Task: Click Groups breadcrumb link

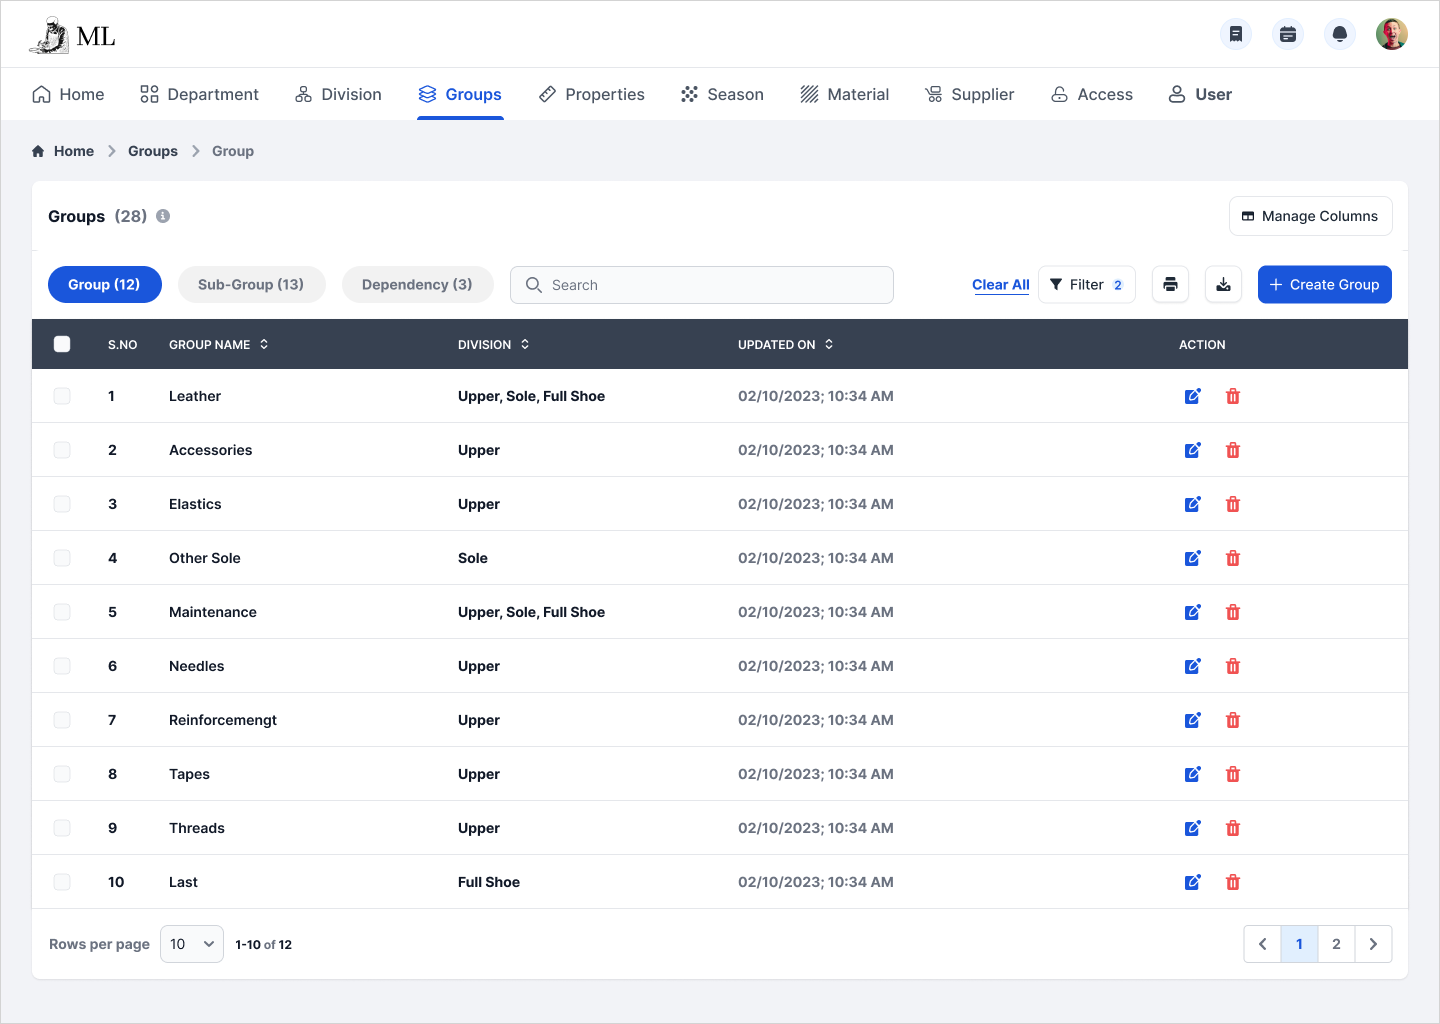Action: click(x=153, y=151)
